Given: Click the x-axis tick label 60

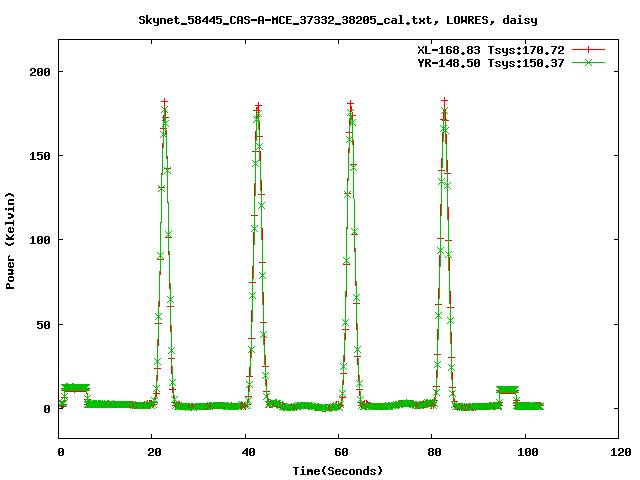Looking at the screenshot, I should pyautogui.click(x=341, y=452).
